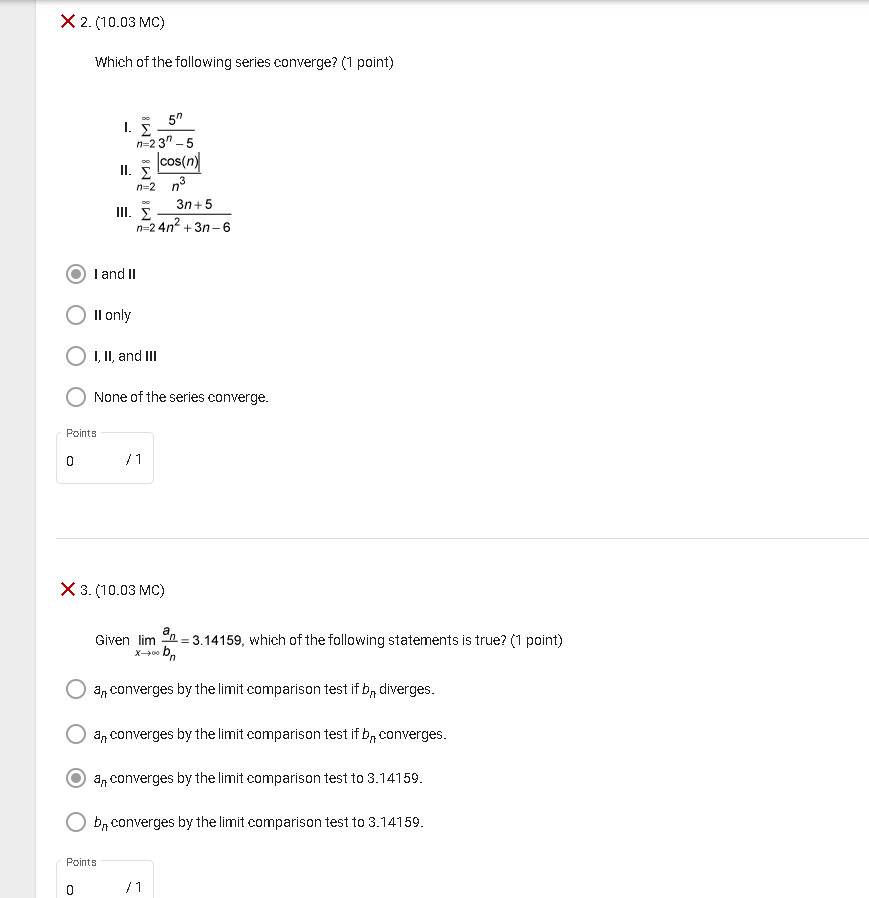Choose the 'I, II, and III' answer
869x898 pixels.
(75, 356)
